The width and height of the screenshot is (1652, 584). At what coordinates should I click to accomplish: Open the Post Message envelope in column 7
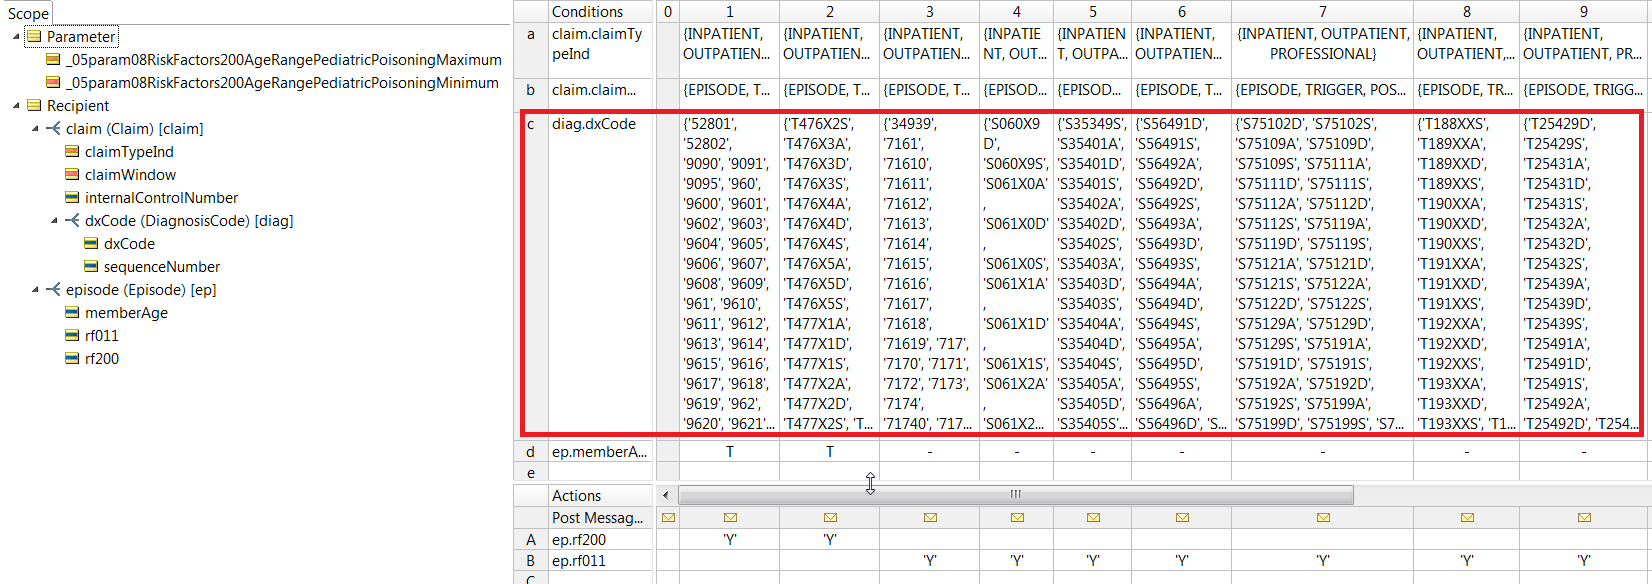pyautogui.click(x=1323, y=518)
